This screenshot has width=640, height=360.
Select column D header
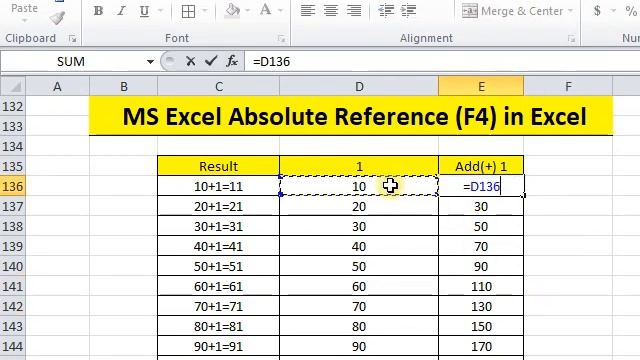(359, 86)
